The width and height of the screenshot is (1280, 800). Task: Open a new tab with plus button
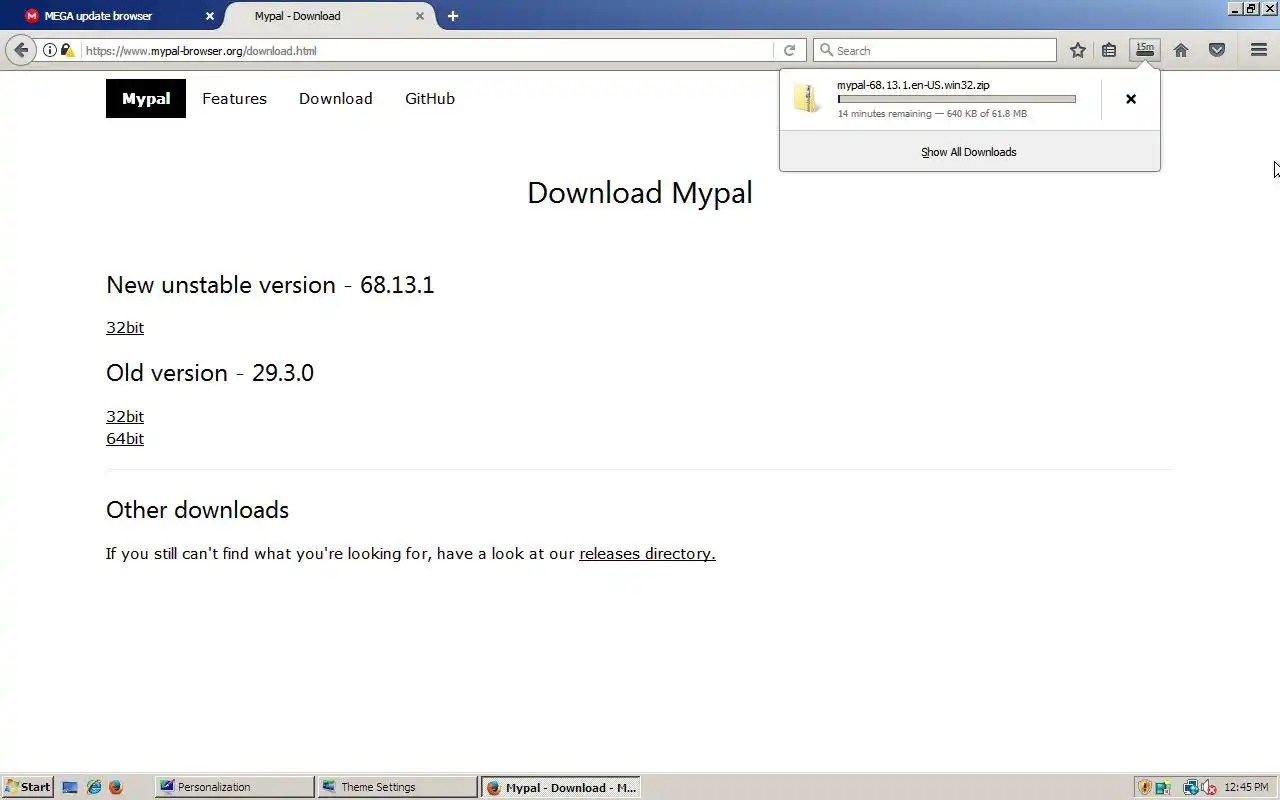pyautogui.click(x=453, y=16)
